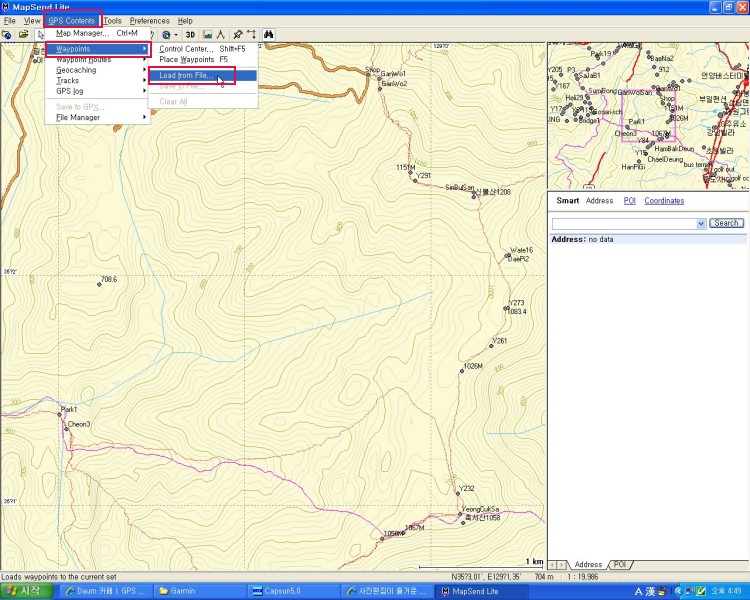Select the route creation tool icon
Image resolution: width=750 pixels, height=600 pixels.
click(251, 34)
